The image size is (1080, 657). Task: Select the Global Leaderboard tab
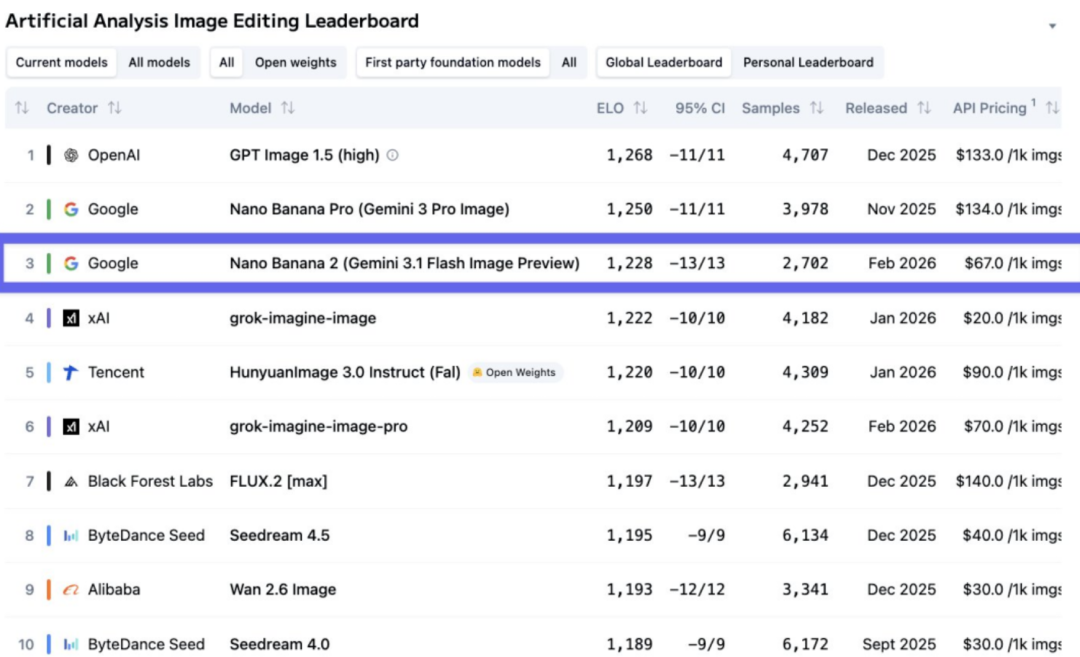[x=664, y=62]
